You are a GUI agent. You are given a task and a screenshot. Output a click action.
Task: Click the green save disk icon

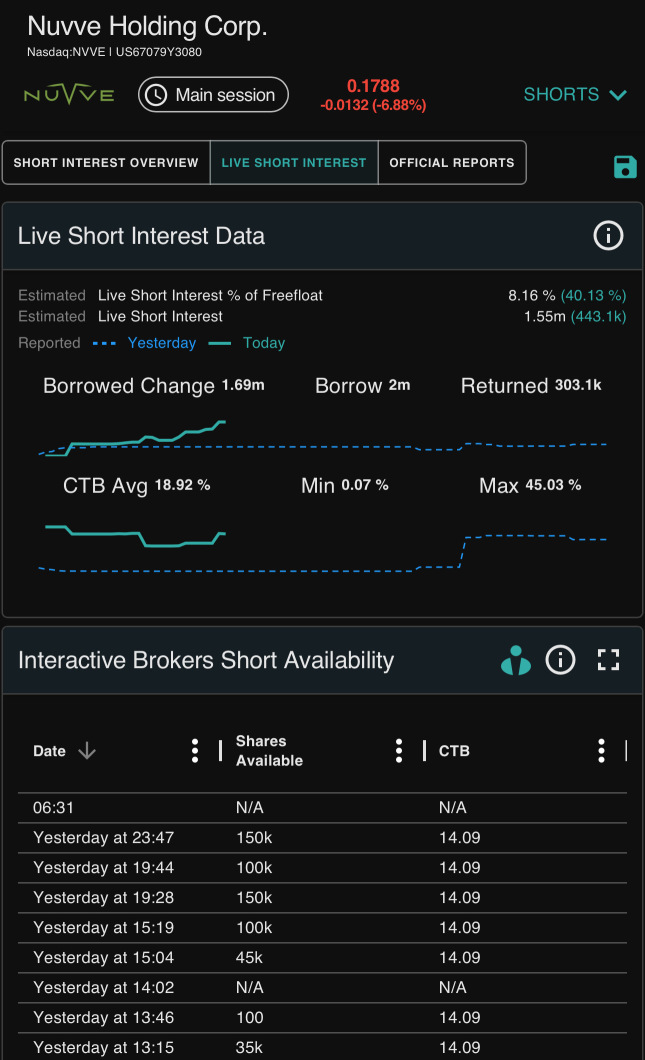pos(625,167)
